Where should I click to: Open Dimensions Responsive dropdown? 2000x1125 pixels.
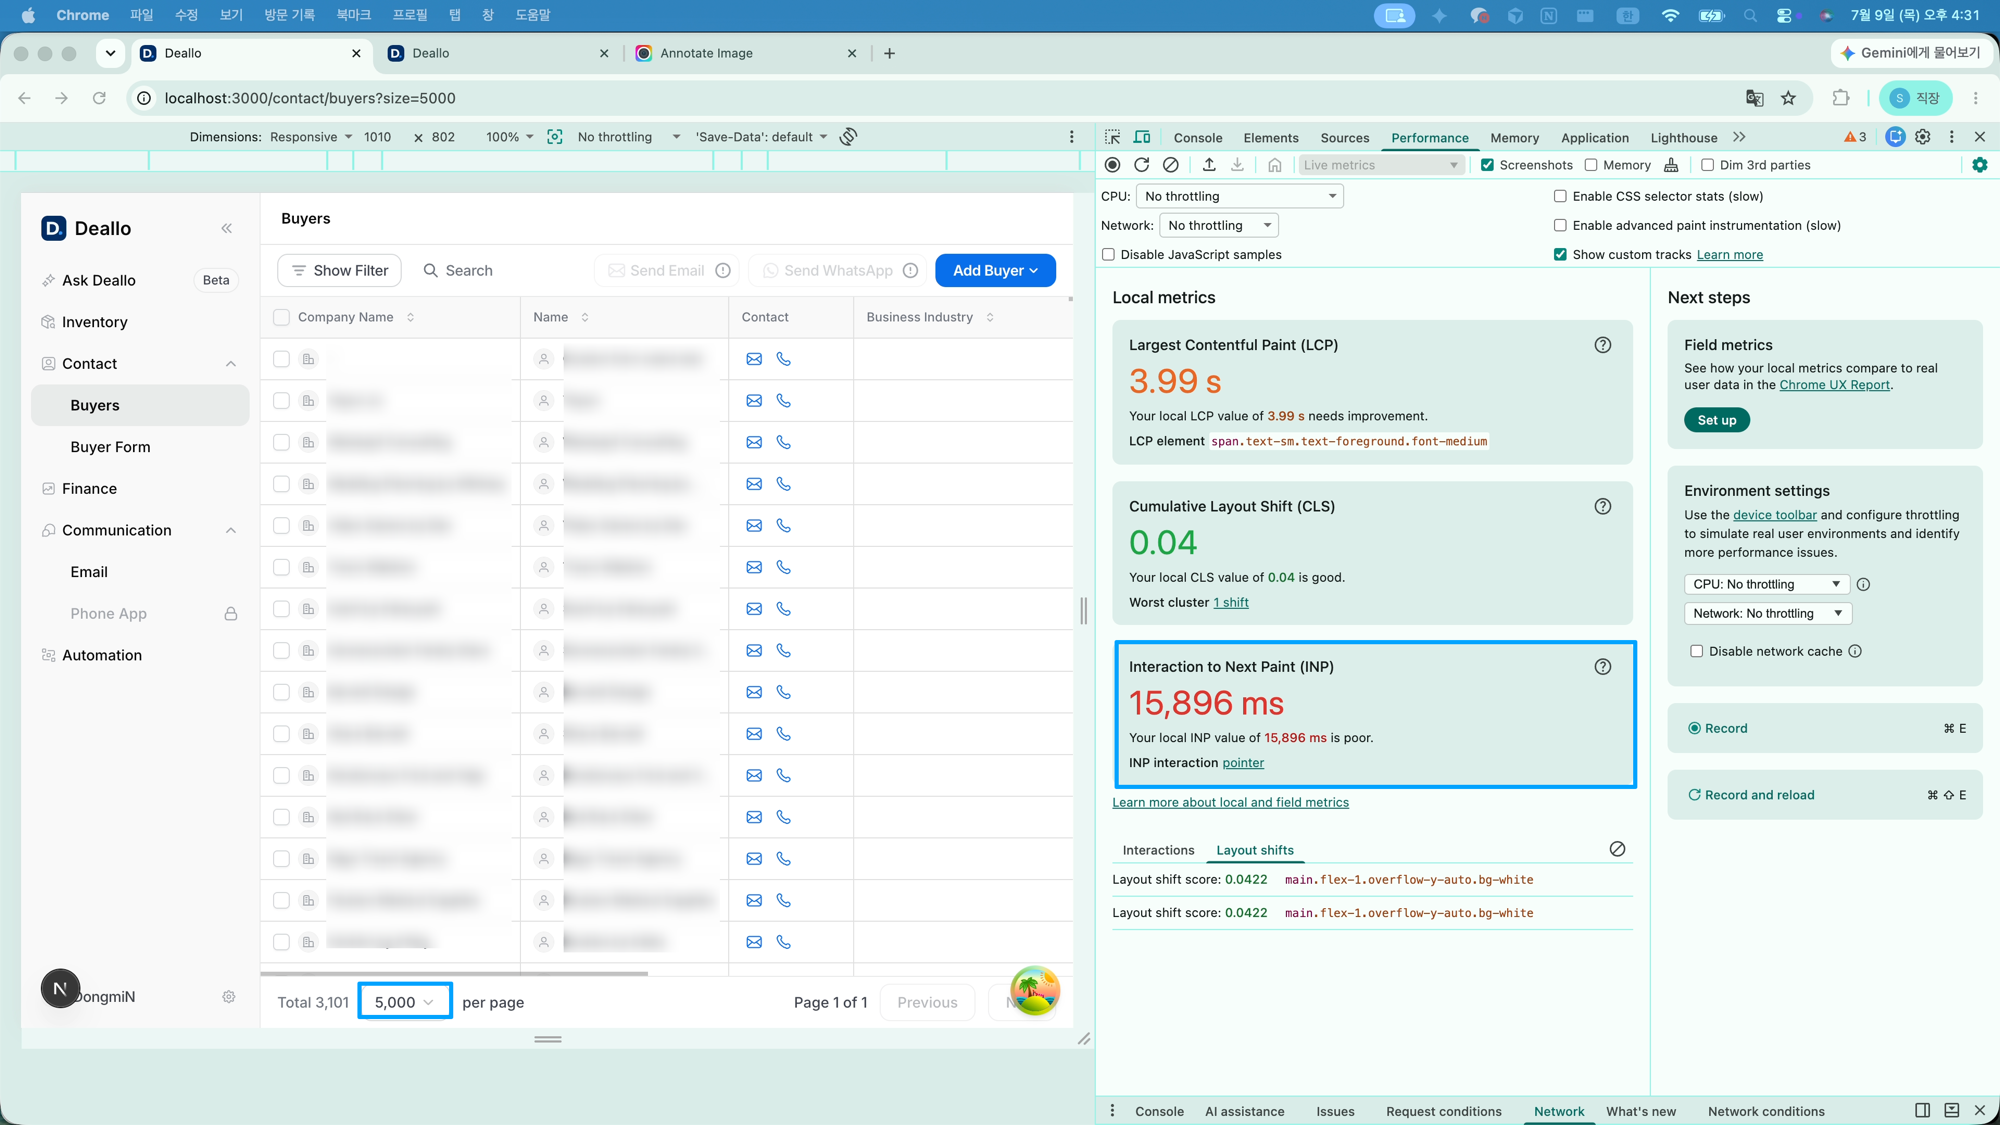[x=311, y=137]
